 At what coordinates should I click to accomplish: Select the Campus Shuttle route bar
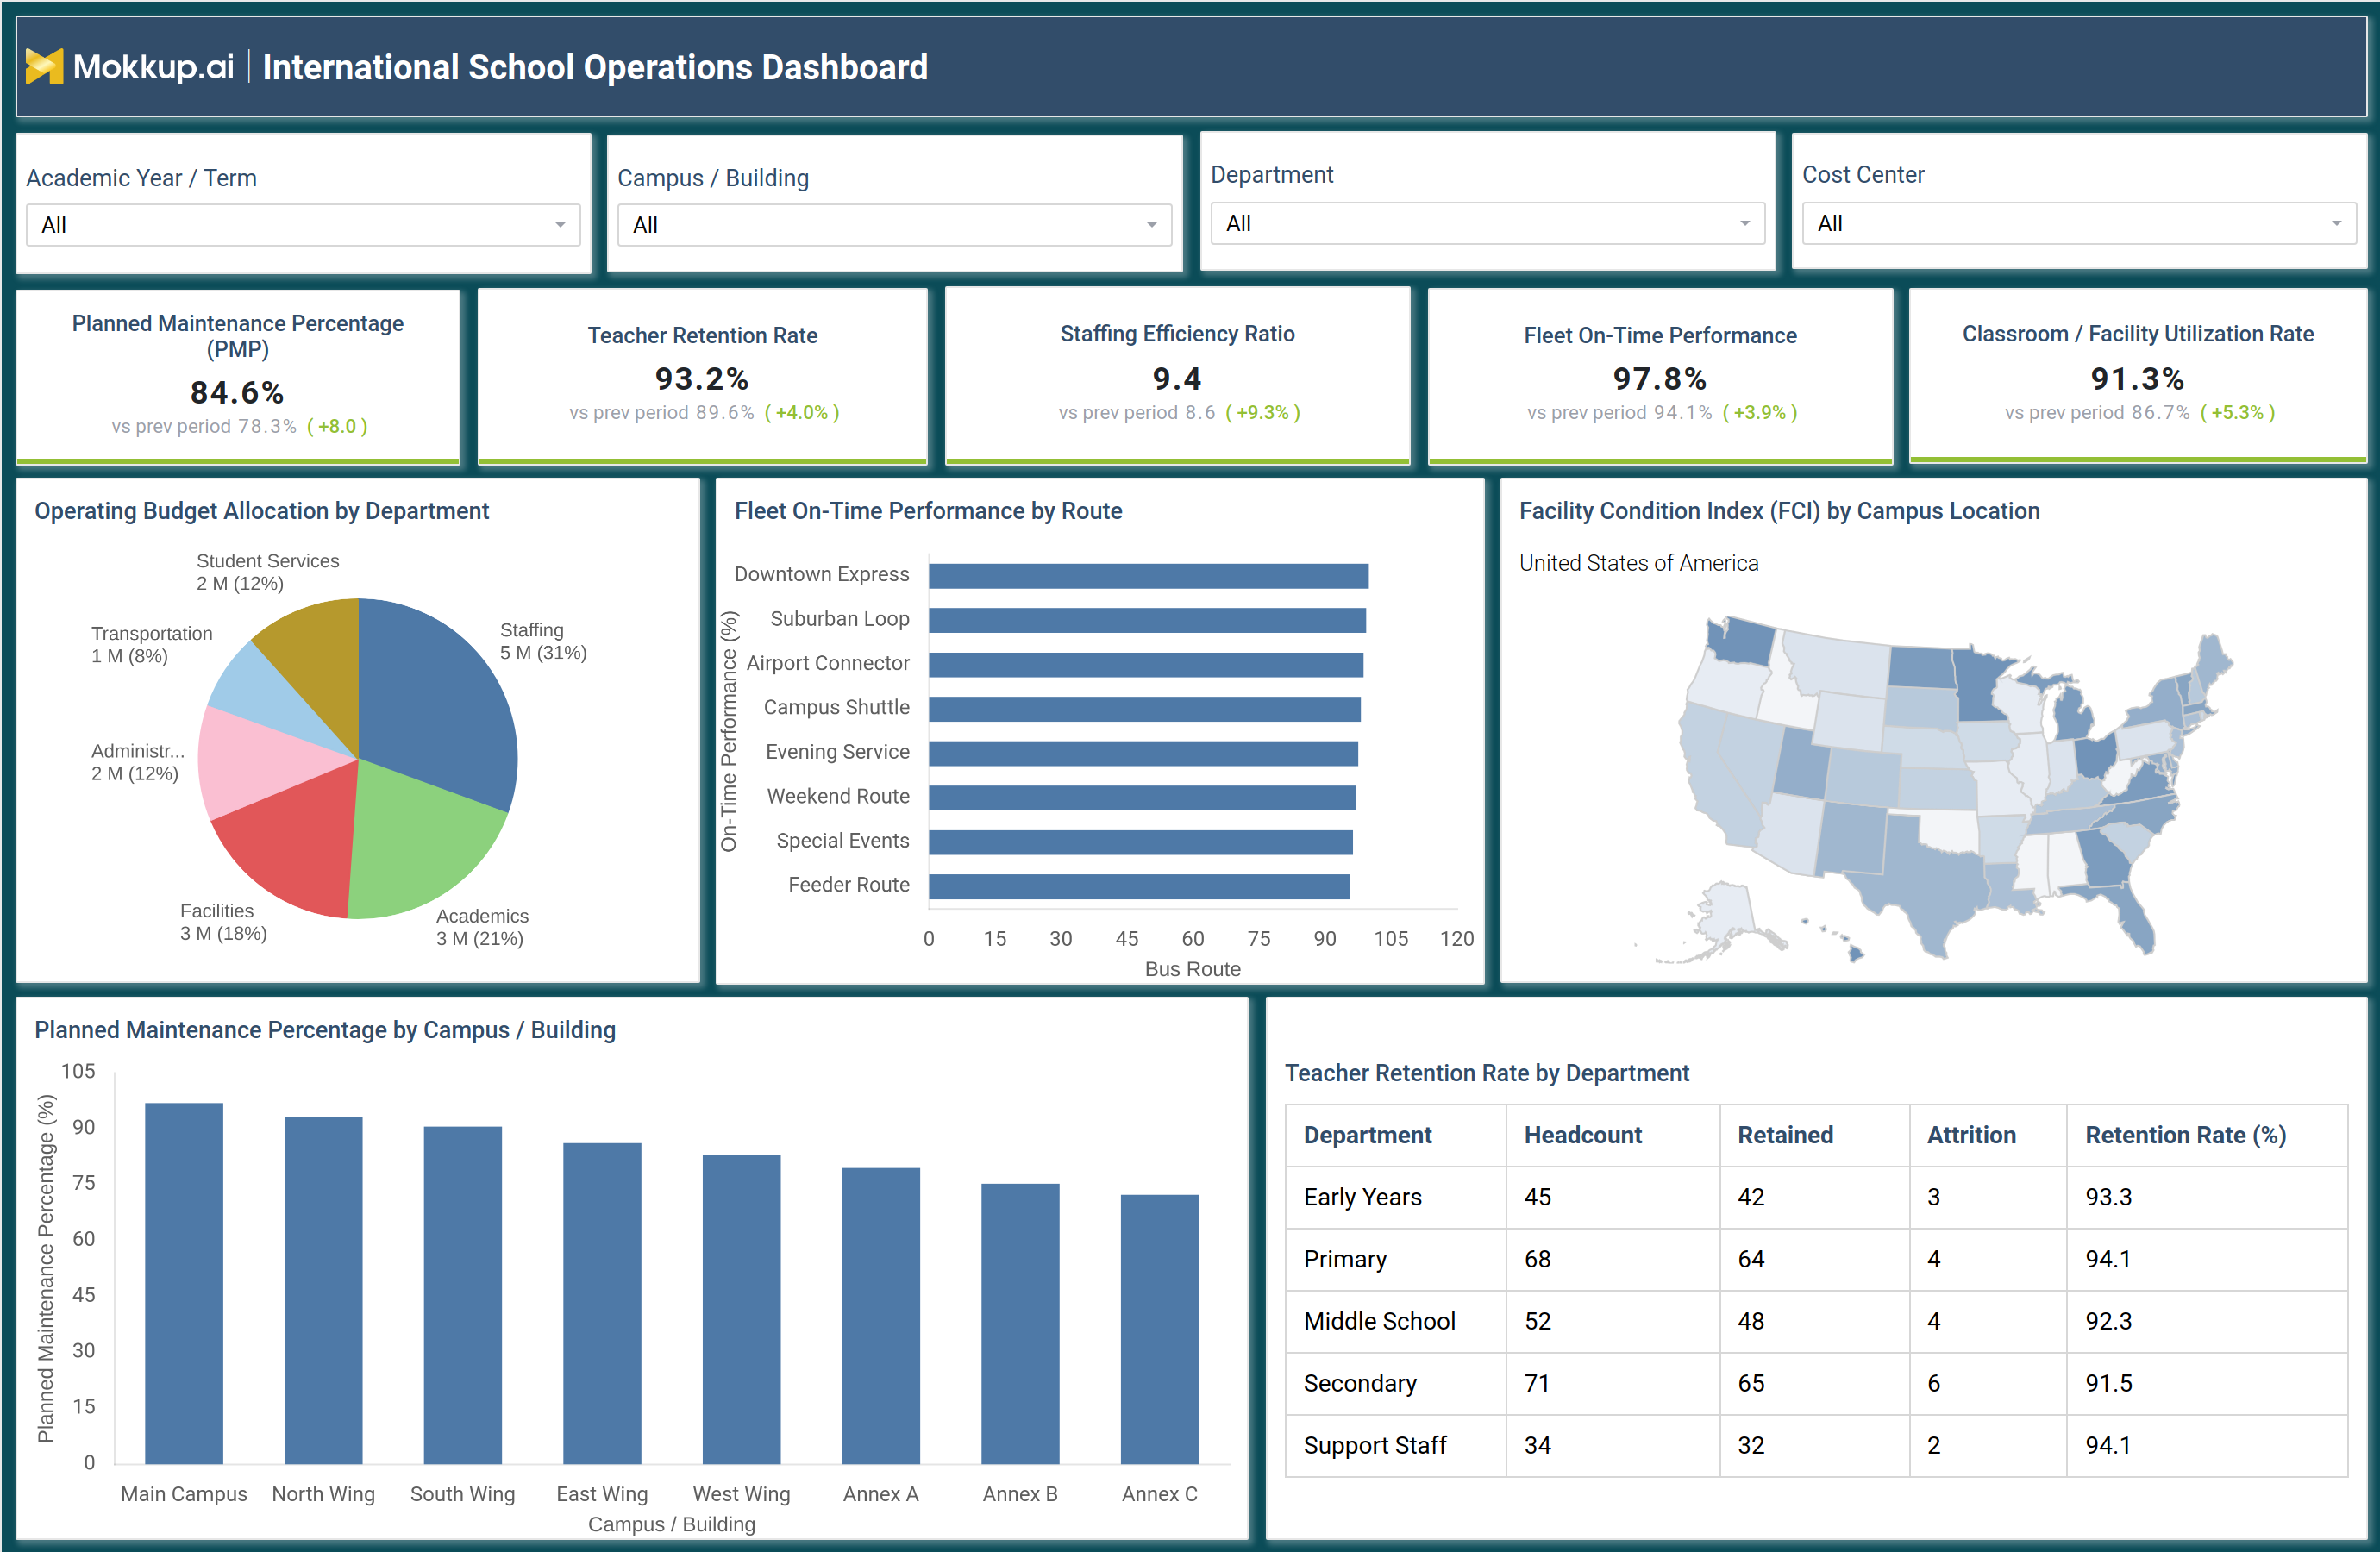(1144, 709)
